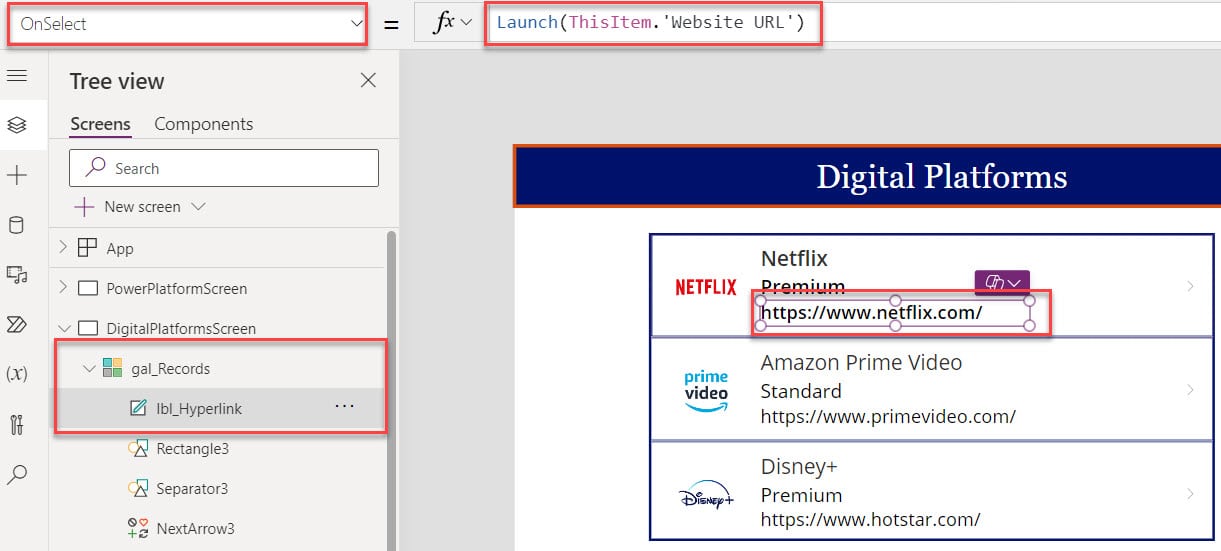
Task: Click the Netflix logo image
Action: tap(705, 287)
